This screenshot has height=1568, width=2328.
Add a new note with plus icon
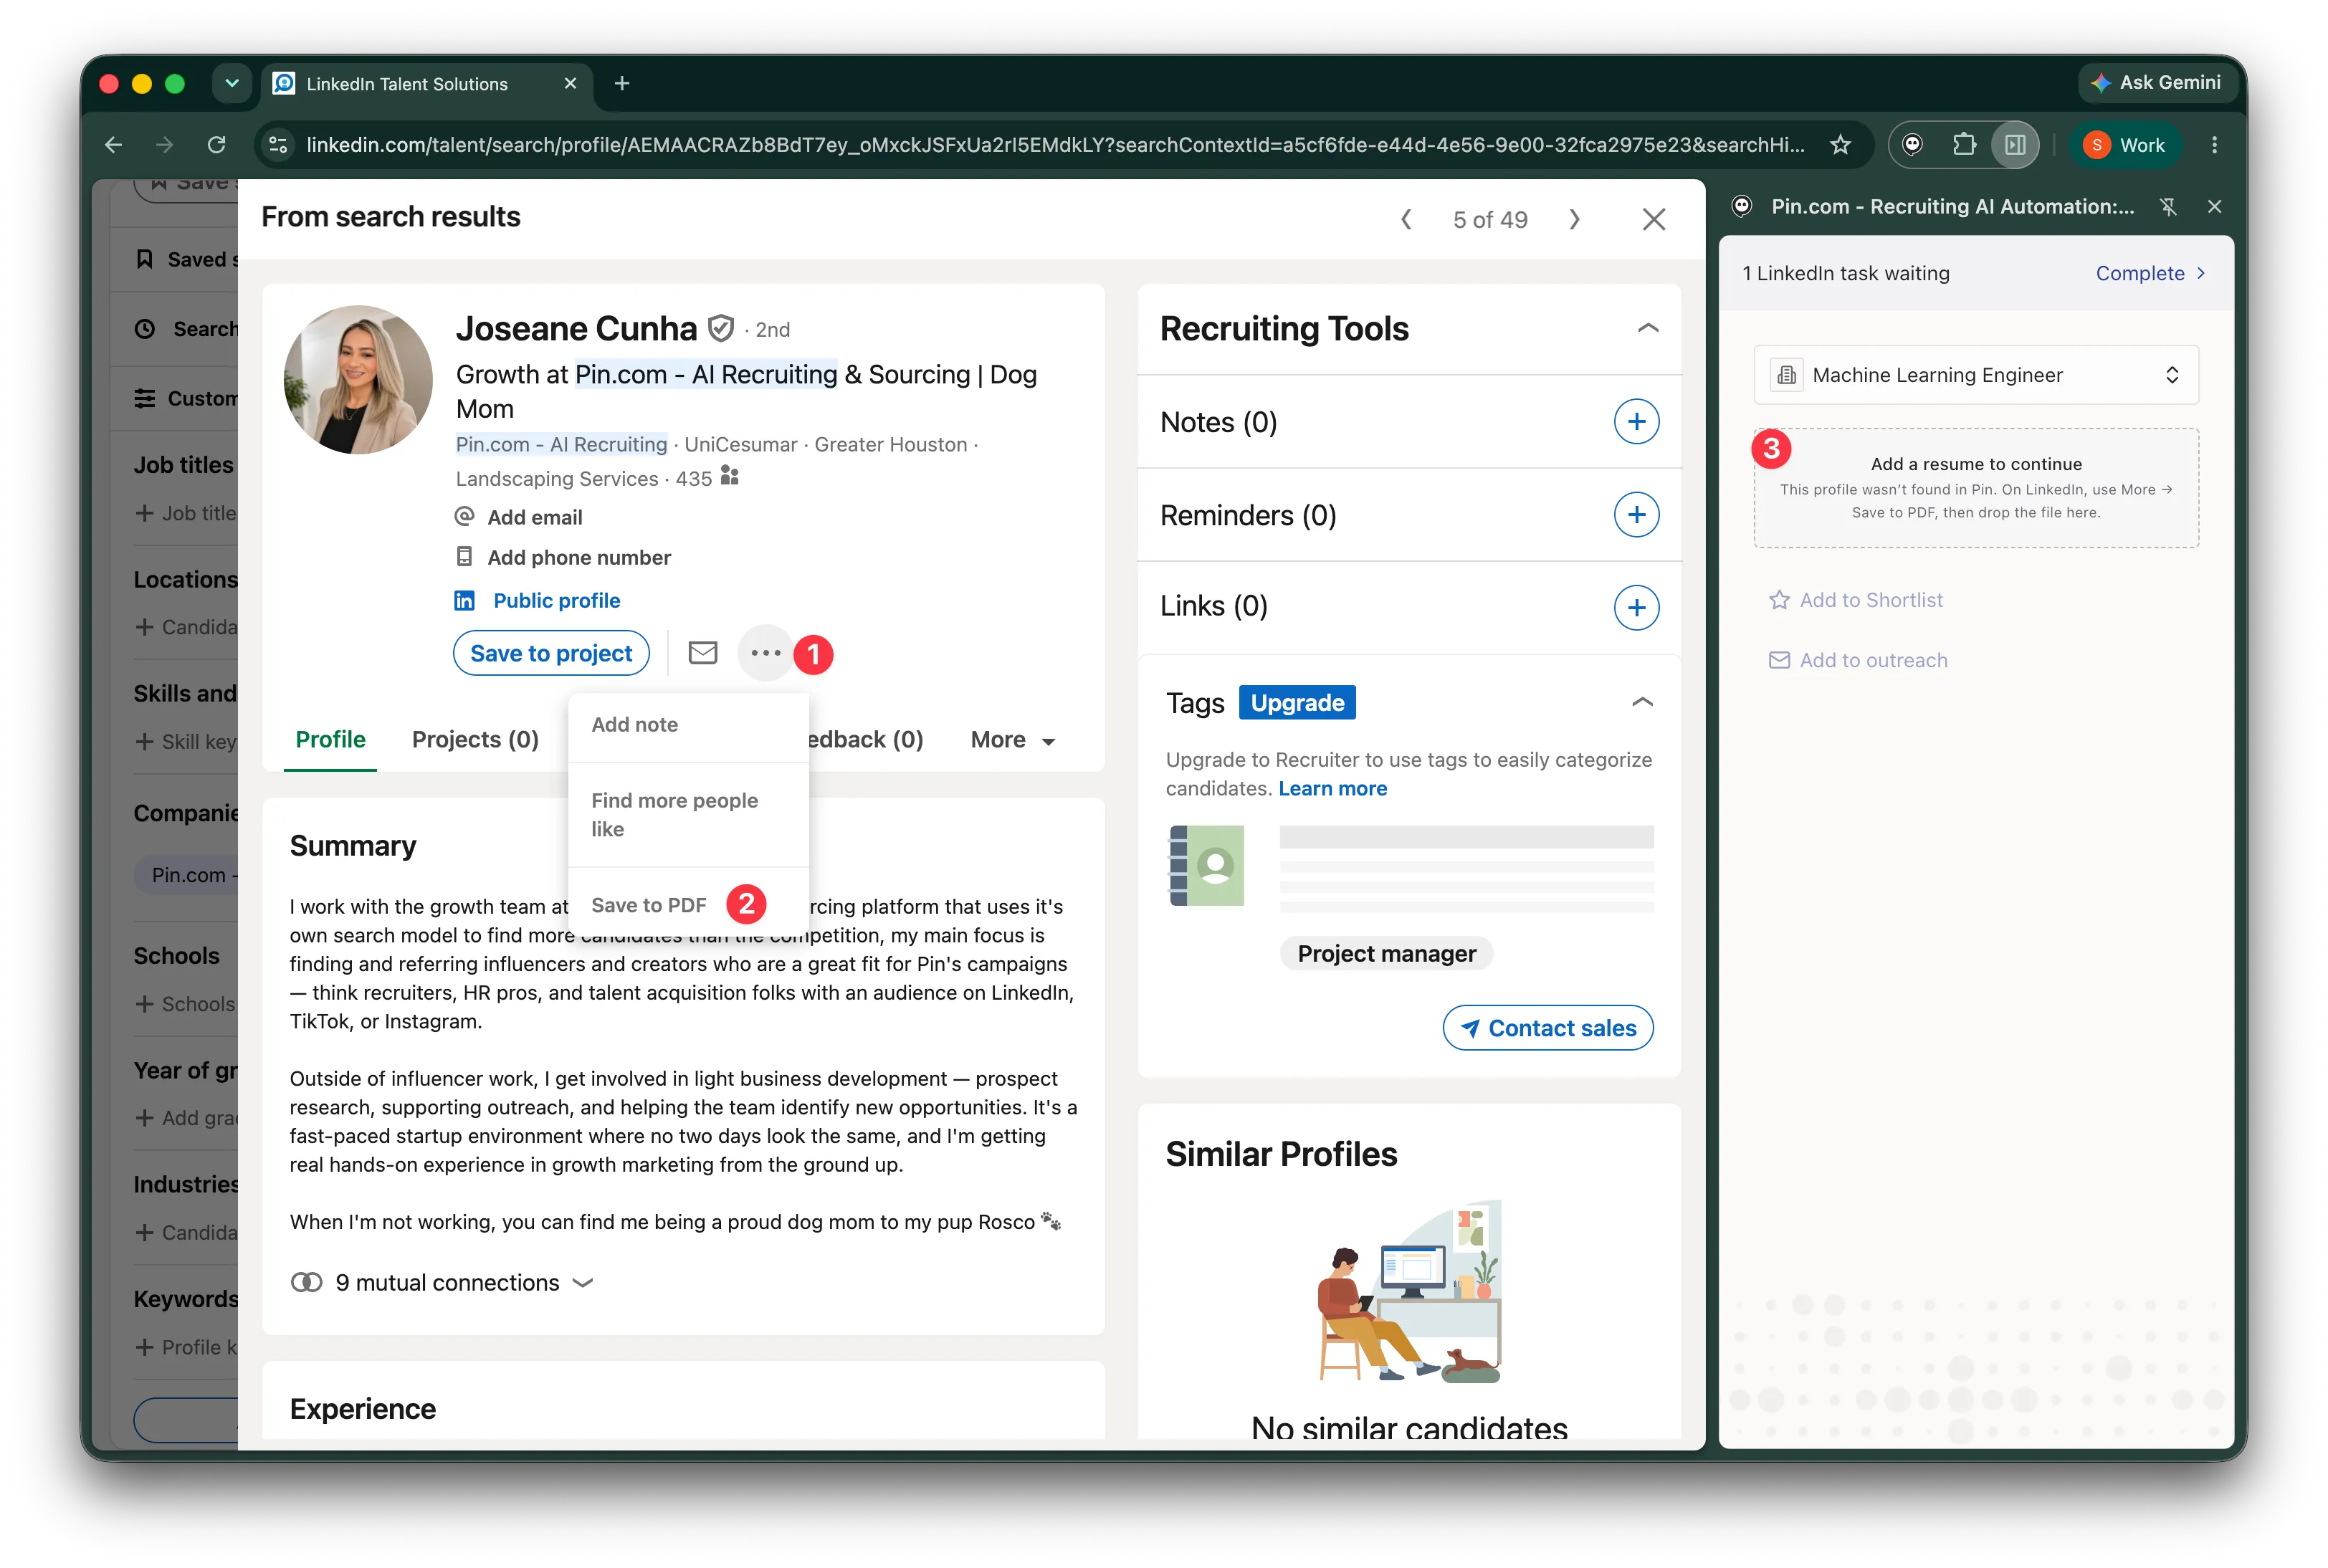1636,422
